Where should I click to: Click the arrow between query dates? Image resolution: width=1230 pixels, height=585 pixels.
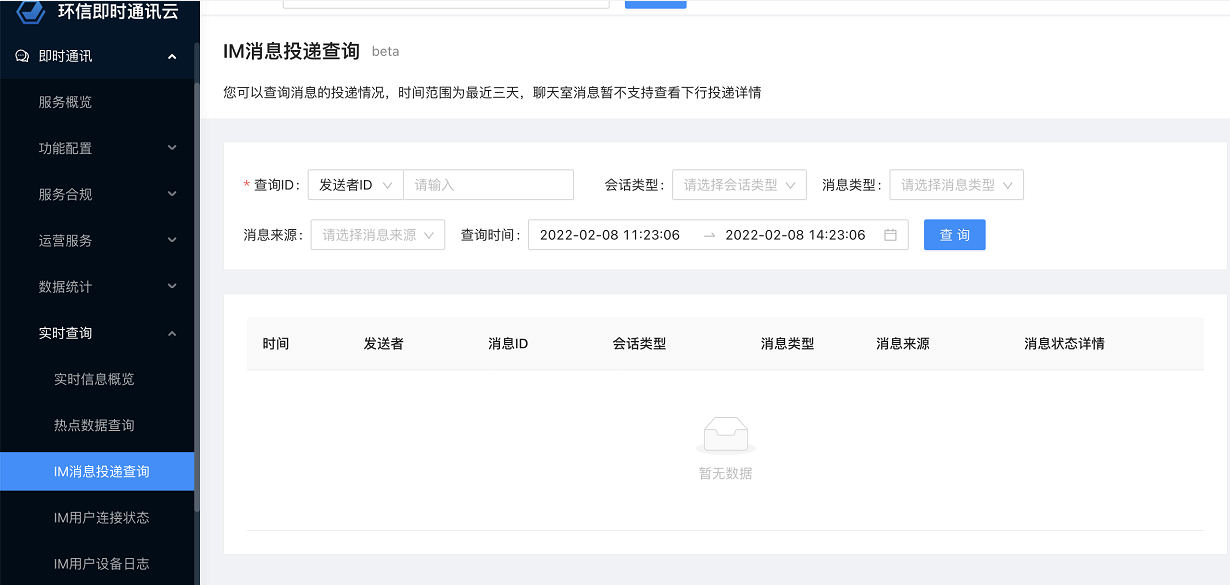tap(709, 235)
